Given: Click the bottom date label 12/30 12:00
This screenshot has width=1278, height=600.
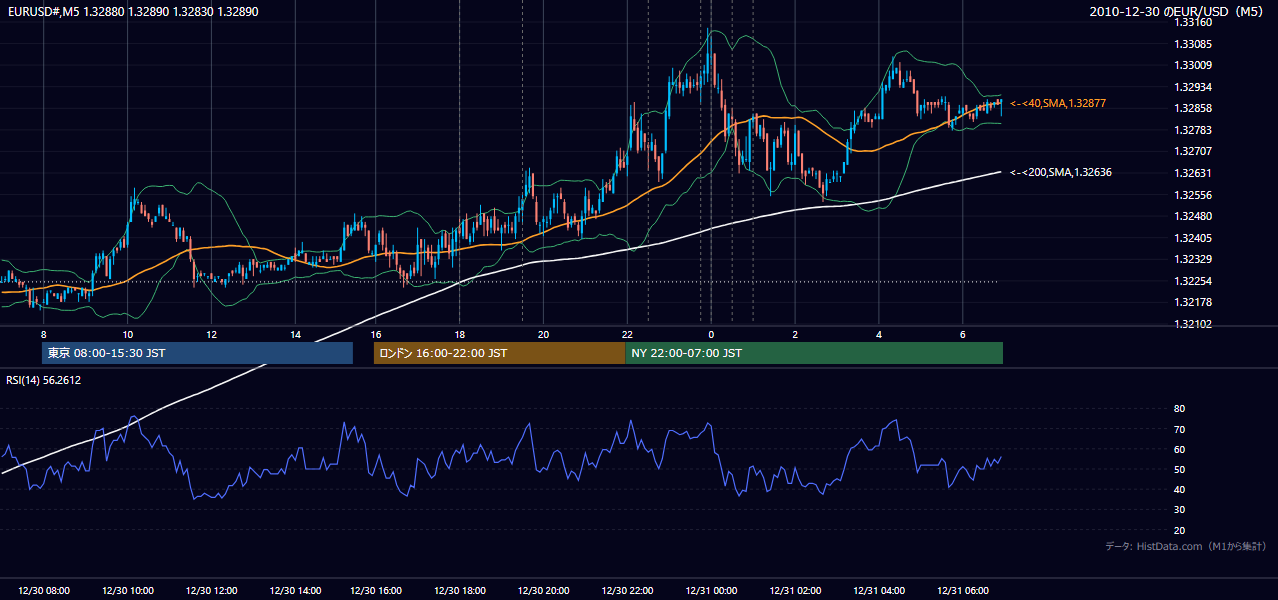Looking at the screenshot, I should (211, 591).
